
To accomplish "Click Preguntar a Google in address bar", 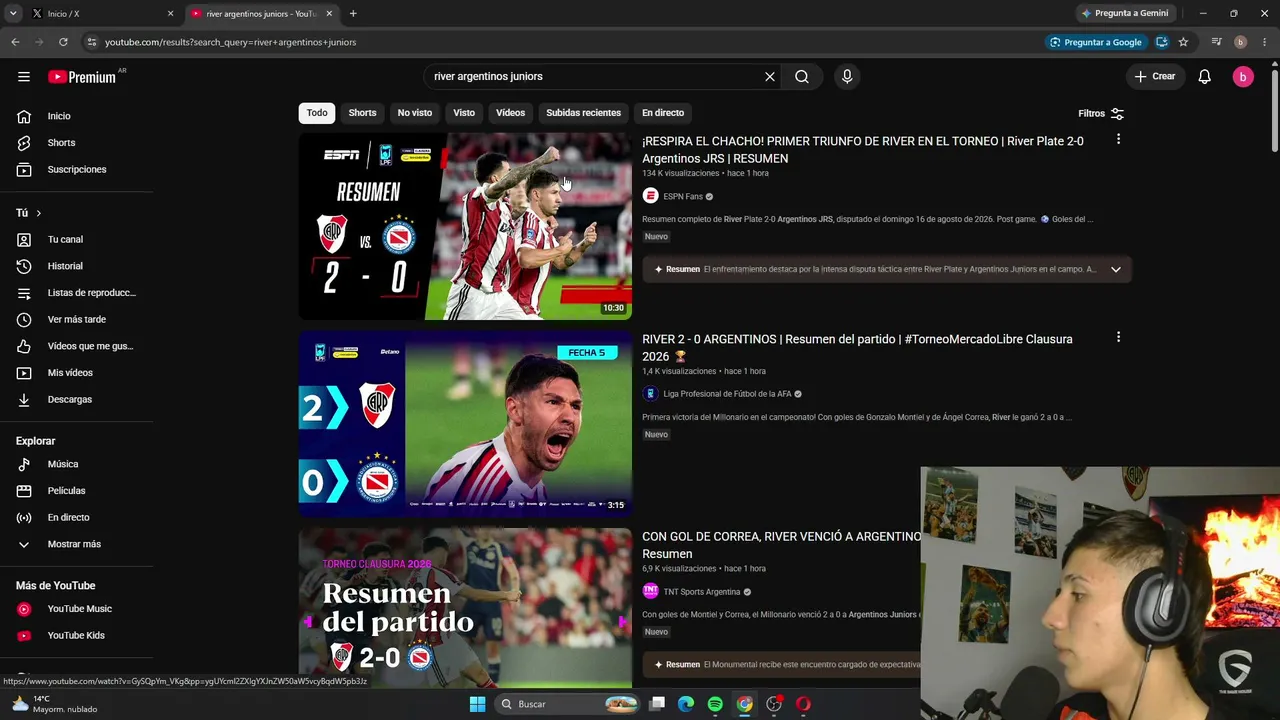I will coord(1095,42).
